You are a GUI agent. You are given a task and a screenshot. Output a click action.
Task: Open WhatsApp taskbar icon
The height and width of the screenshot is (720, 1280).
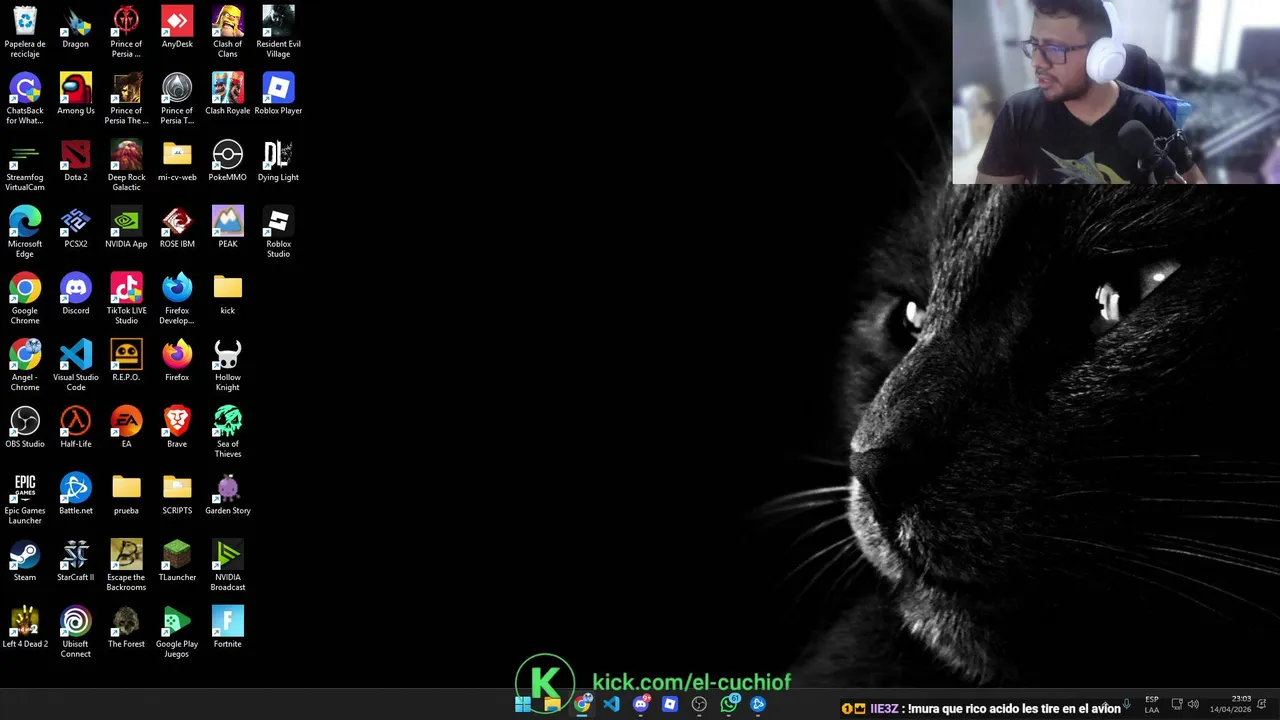pos(729,705)
